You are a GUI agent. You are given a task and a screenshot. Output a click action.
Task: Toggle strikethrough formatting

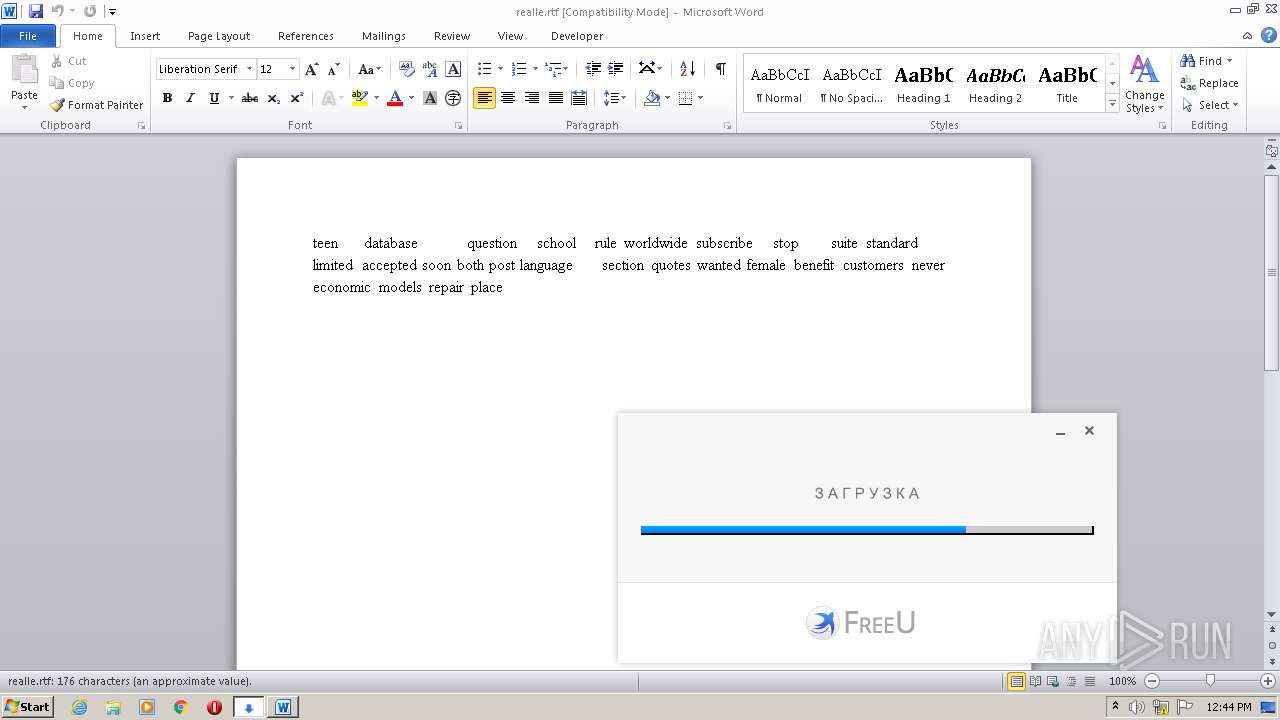pos(250,98)
